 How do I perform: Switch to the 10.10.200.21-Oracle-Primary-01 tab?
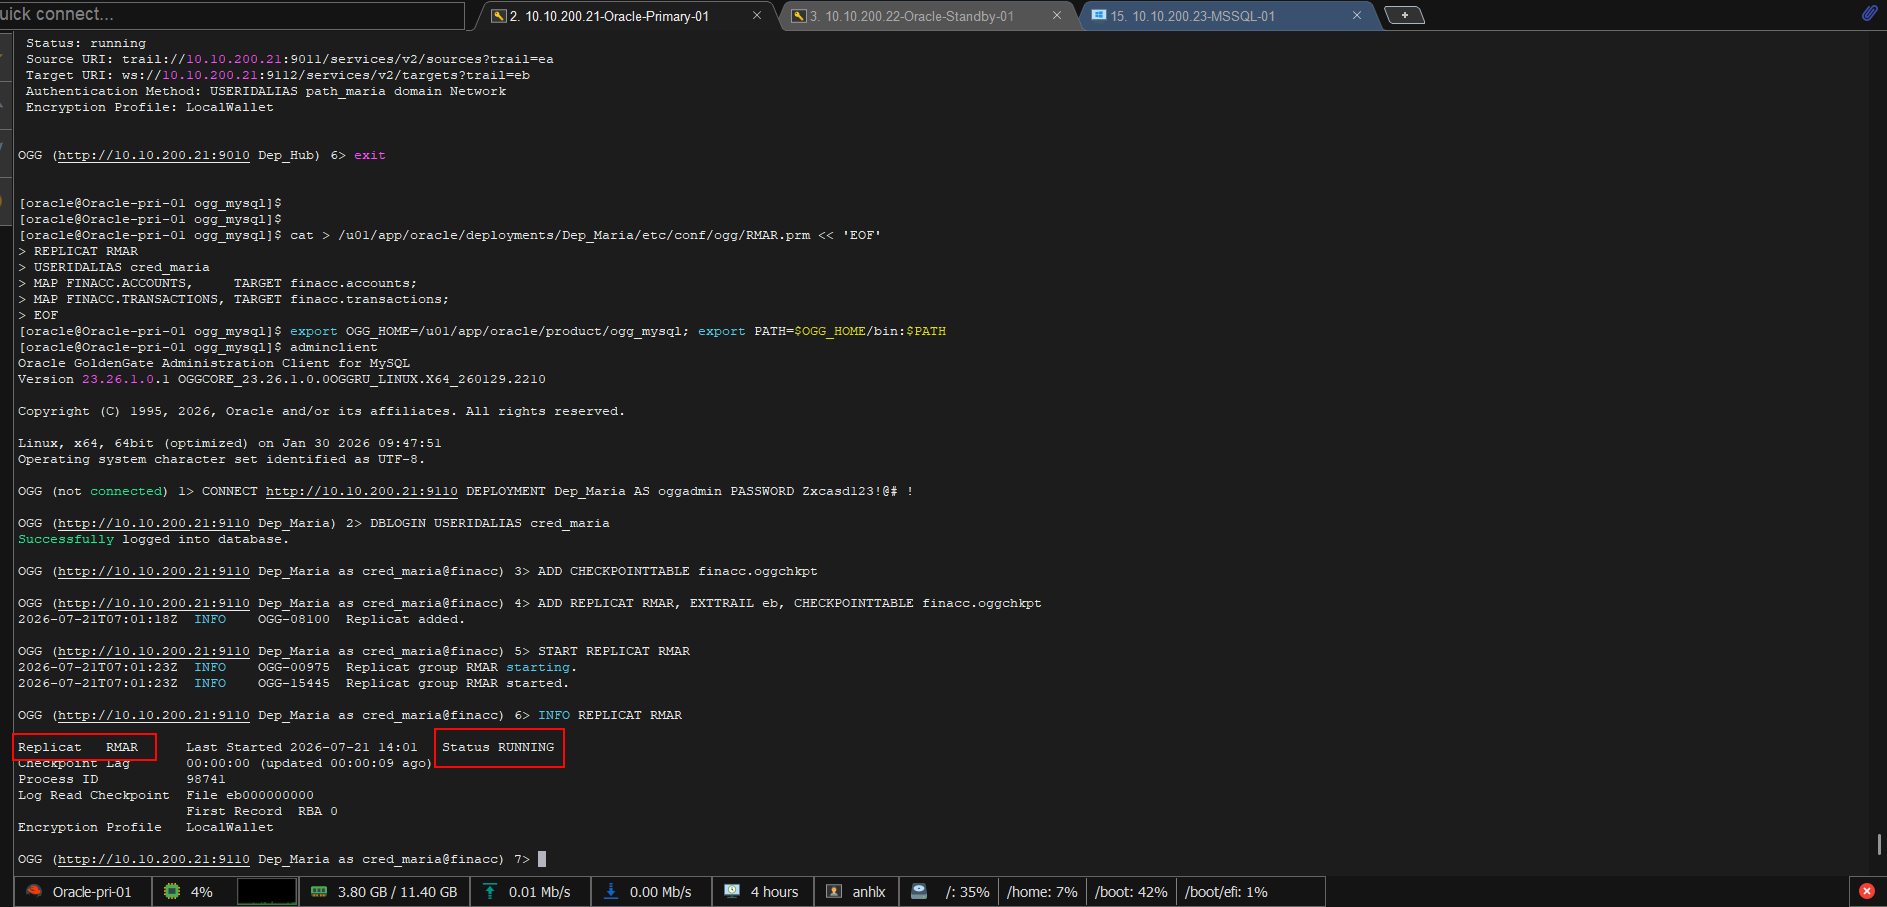[x=609, y=16]
